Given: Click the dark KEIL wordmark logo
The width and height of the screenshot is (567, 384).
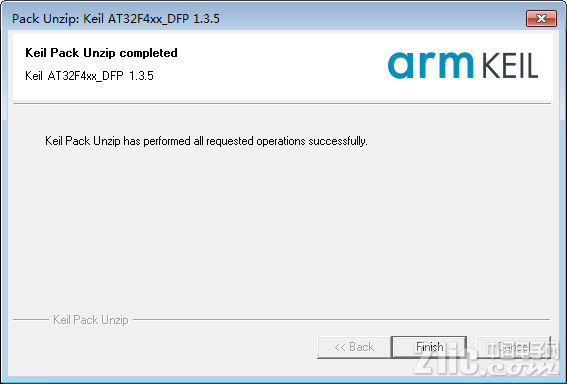Looking at the screenshot, I should point(510,66).
